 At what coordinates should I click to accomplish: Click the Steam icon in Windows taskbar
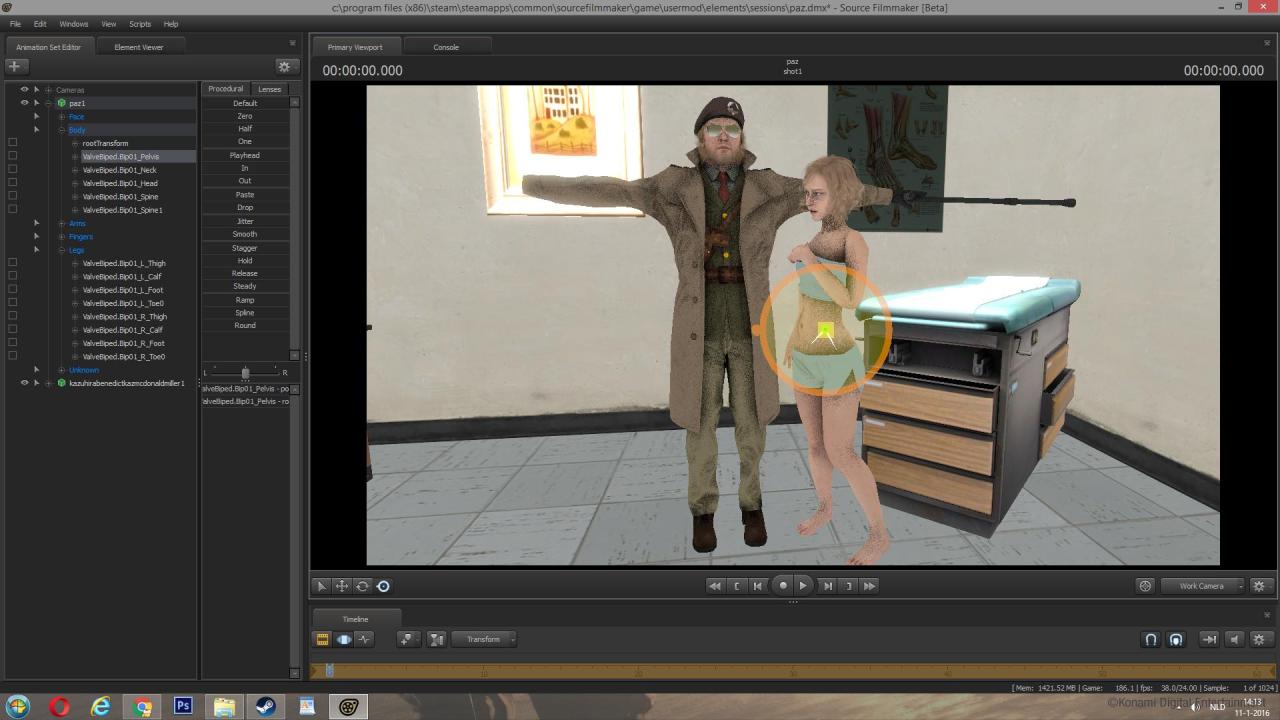266,706
